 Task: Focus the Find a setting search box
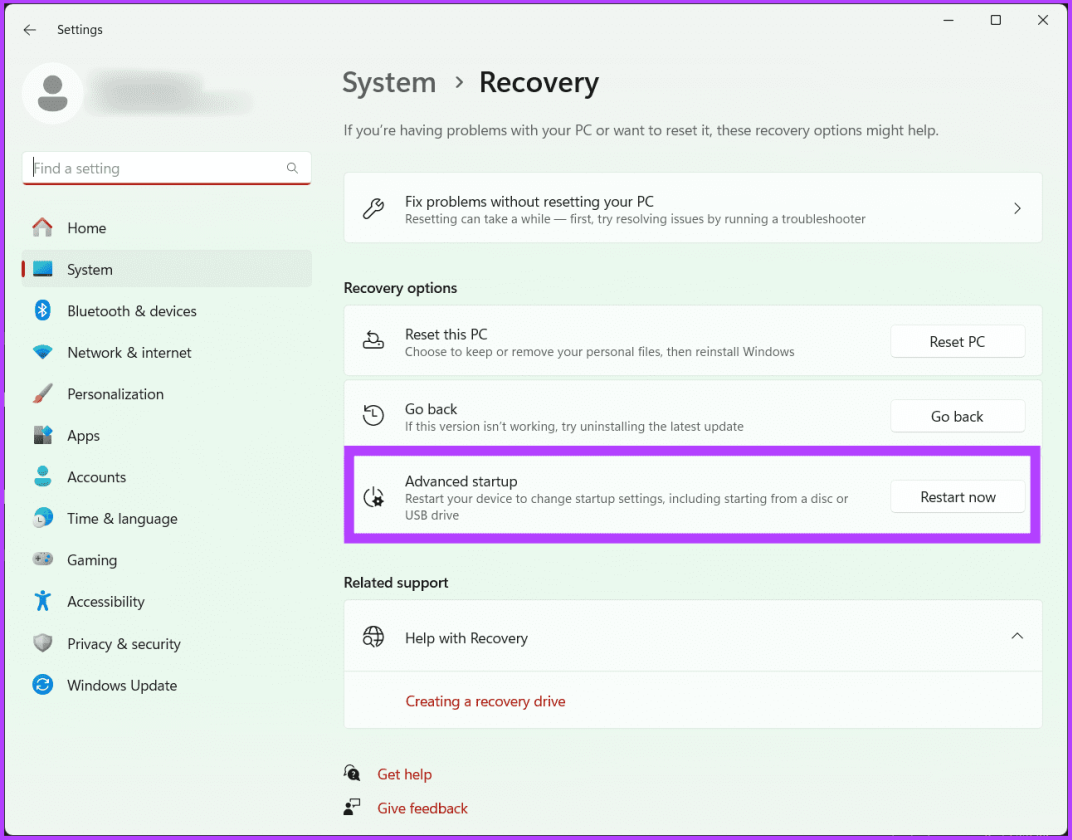155,168
